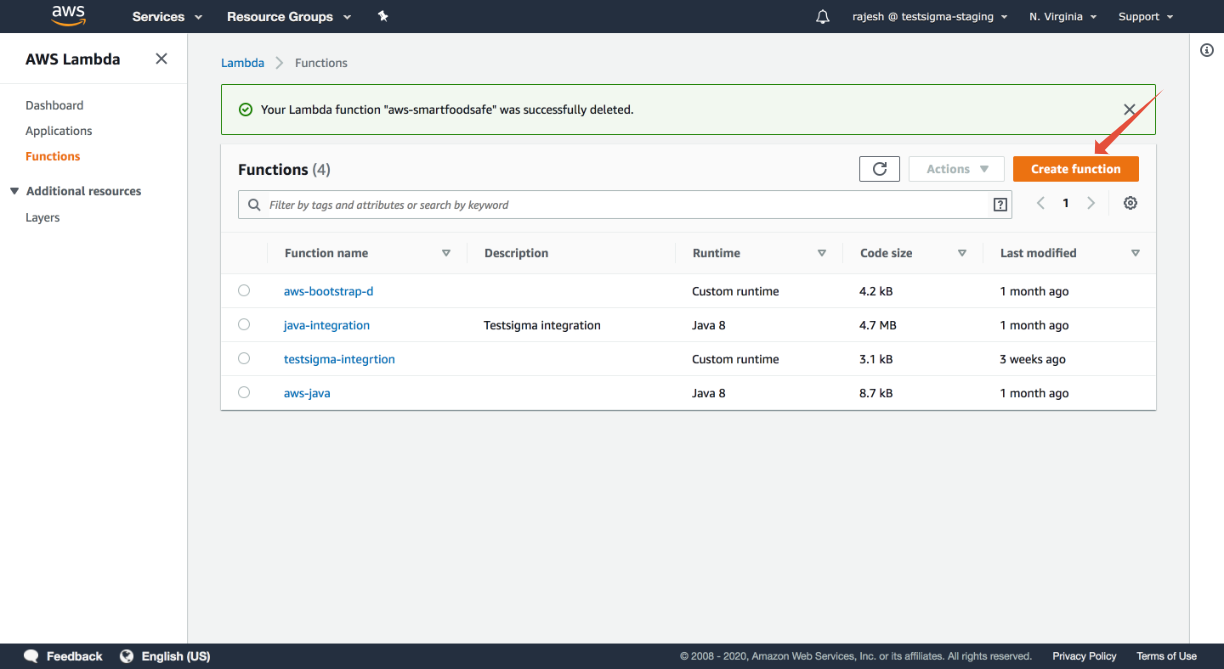
Task: Click the Create function button
Action: click(x=1076, y=169)
